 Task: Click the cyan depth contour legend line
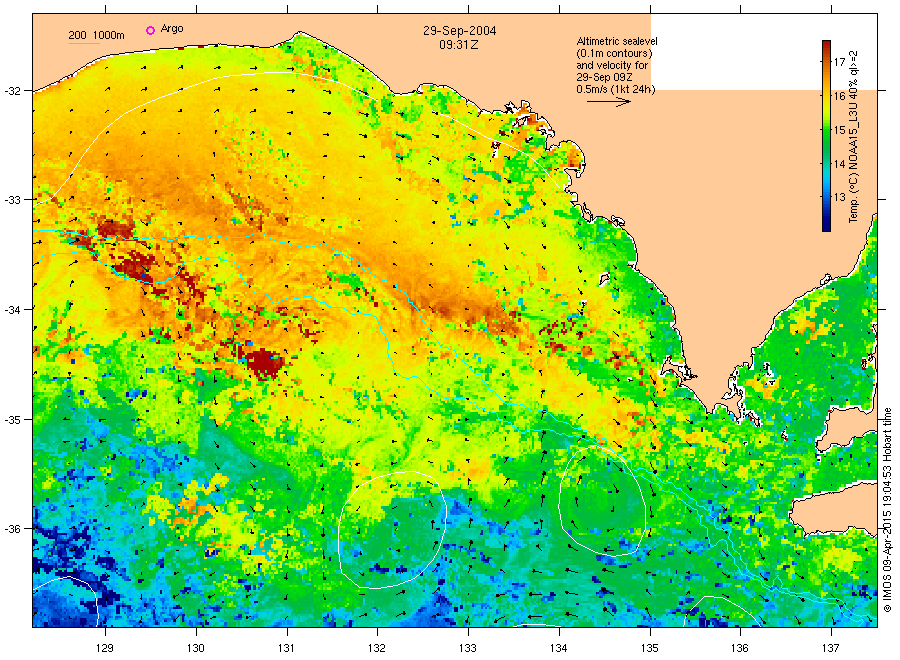[x=84, y=43]
